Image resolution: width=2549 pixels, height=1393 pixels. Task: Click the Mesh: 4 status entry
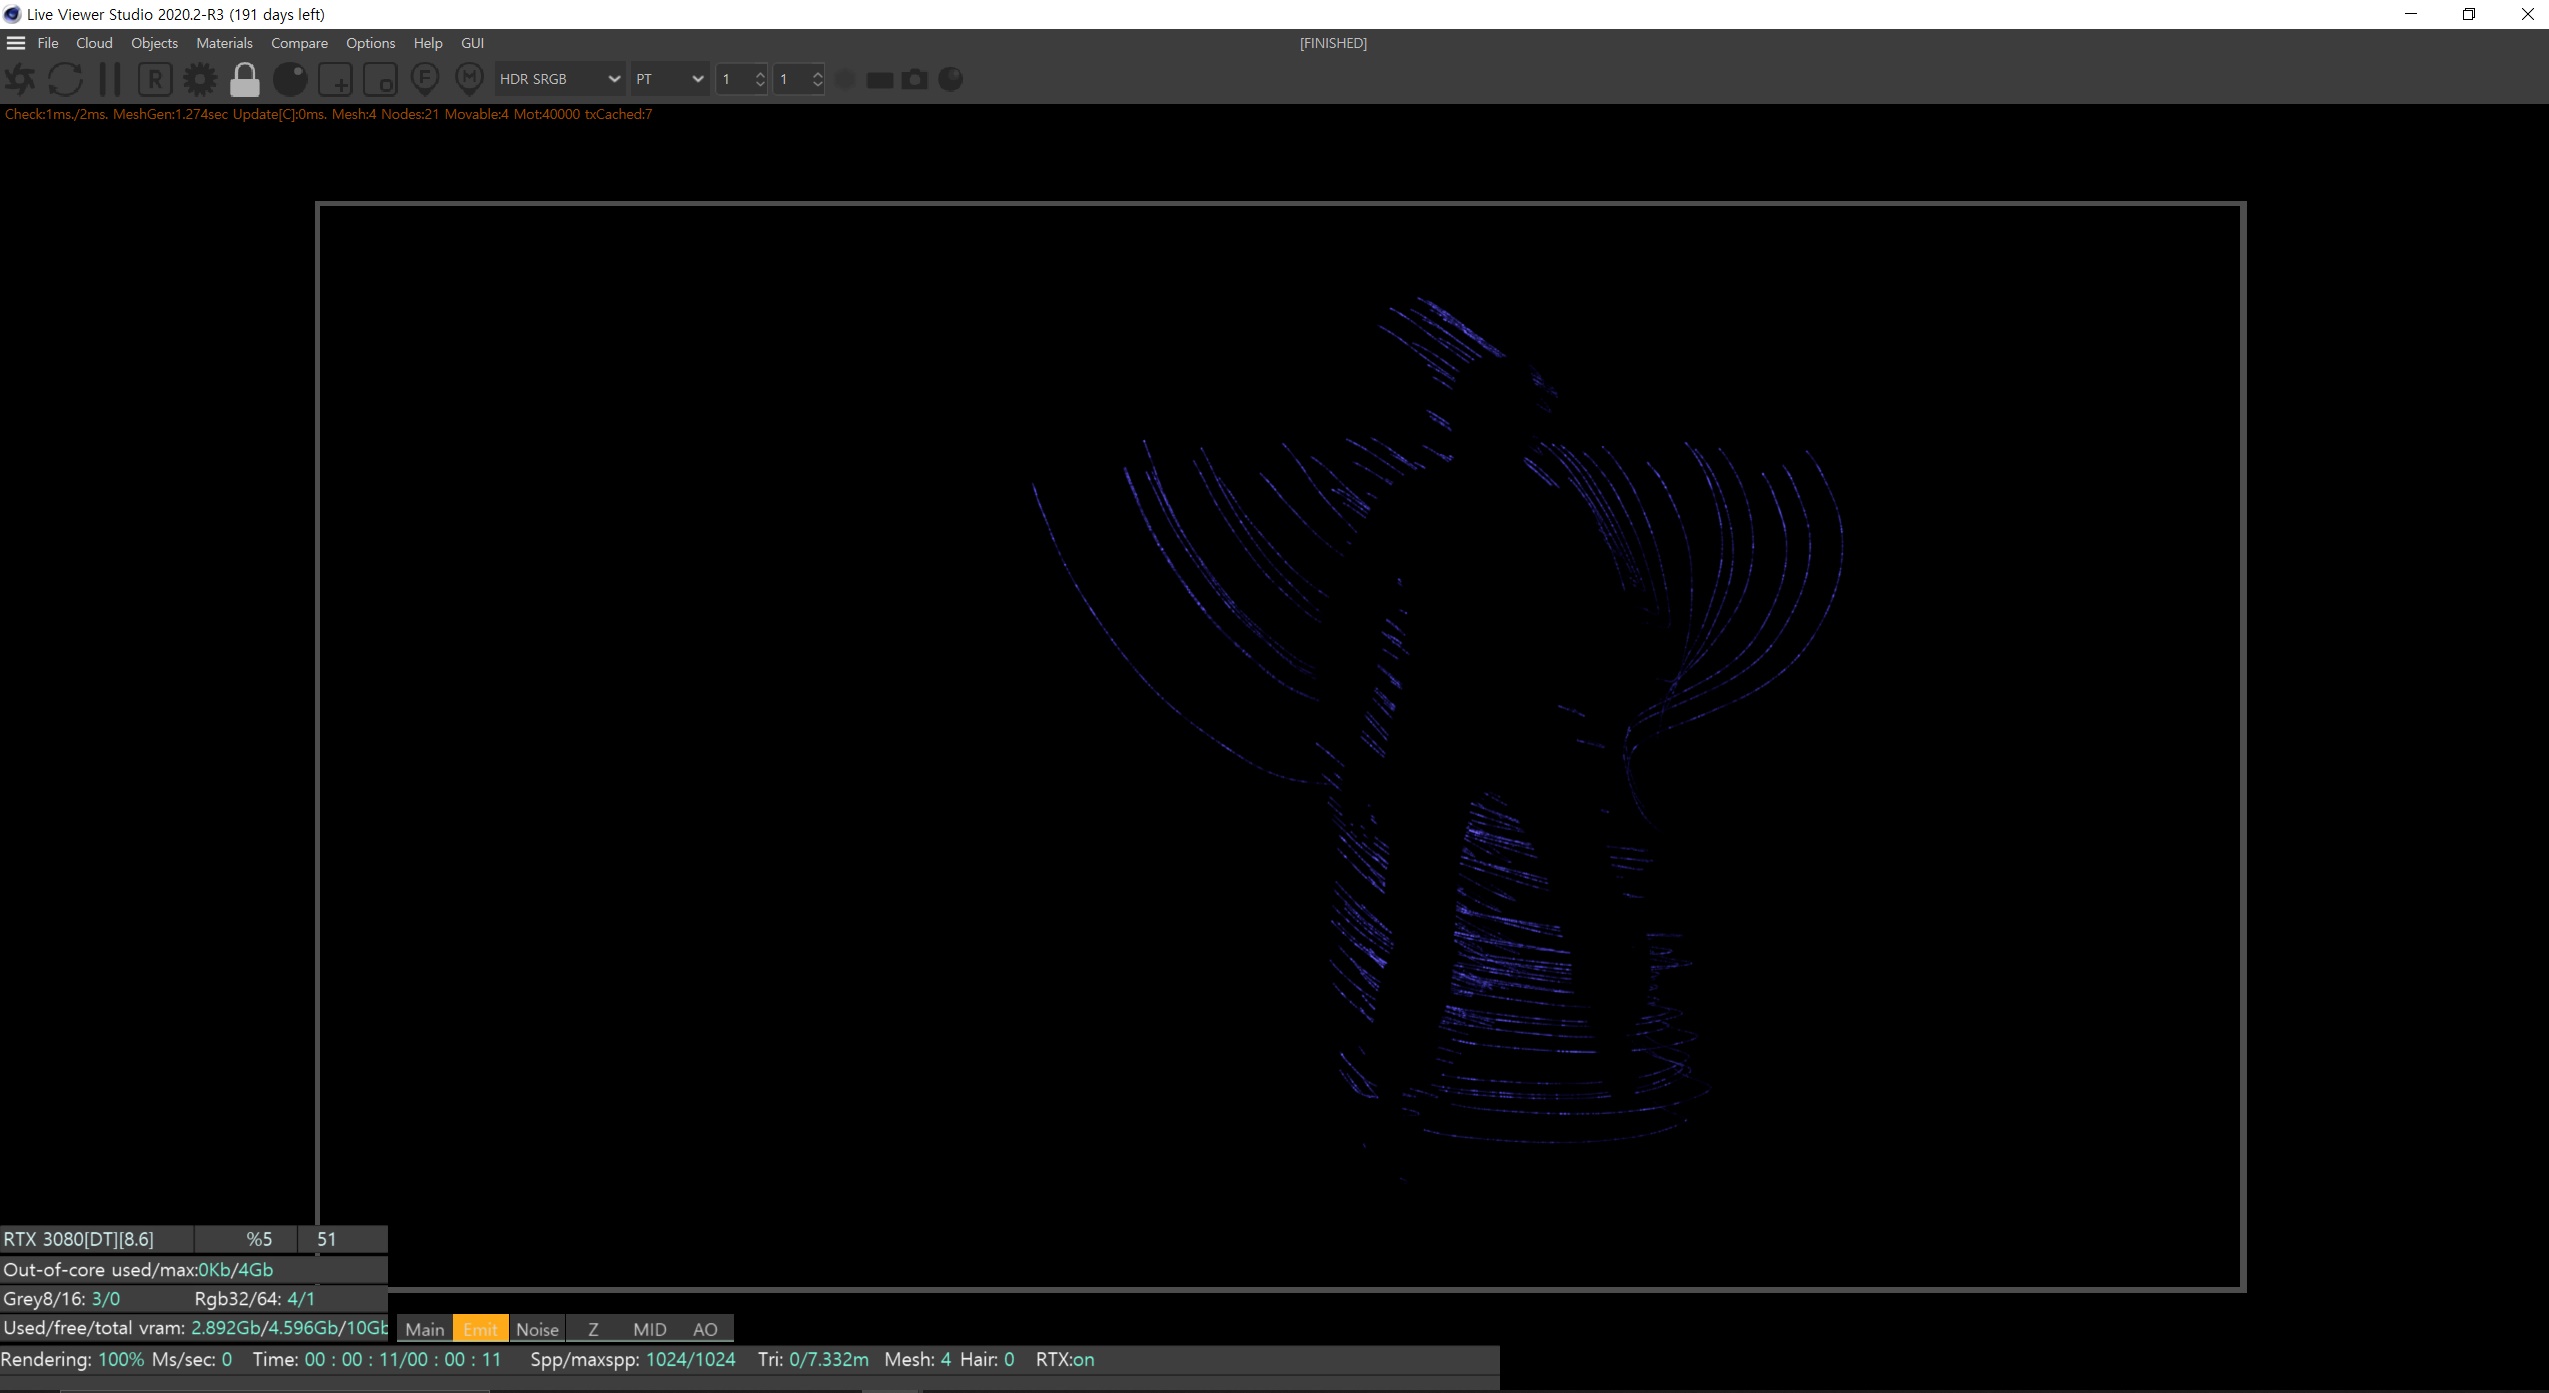[x=917, y=1359]
